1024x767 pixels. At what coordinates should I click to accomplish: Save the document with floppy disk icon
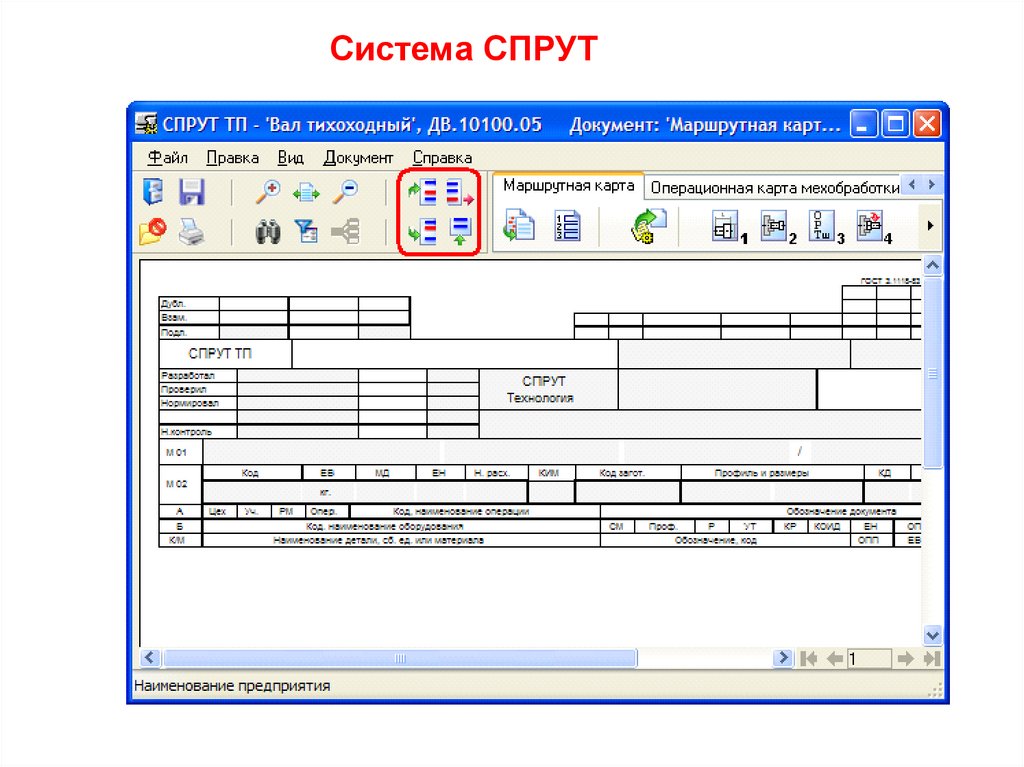click(x=192, y=192)
